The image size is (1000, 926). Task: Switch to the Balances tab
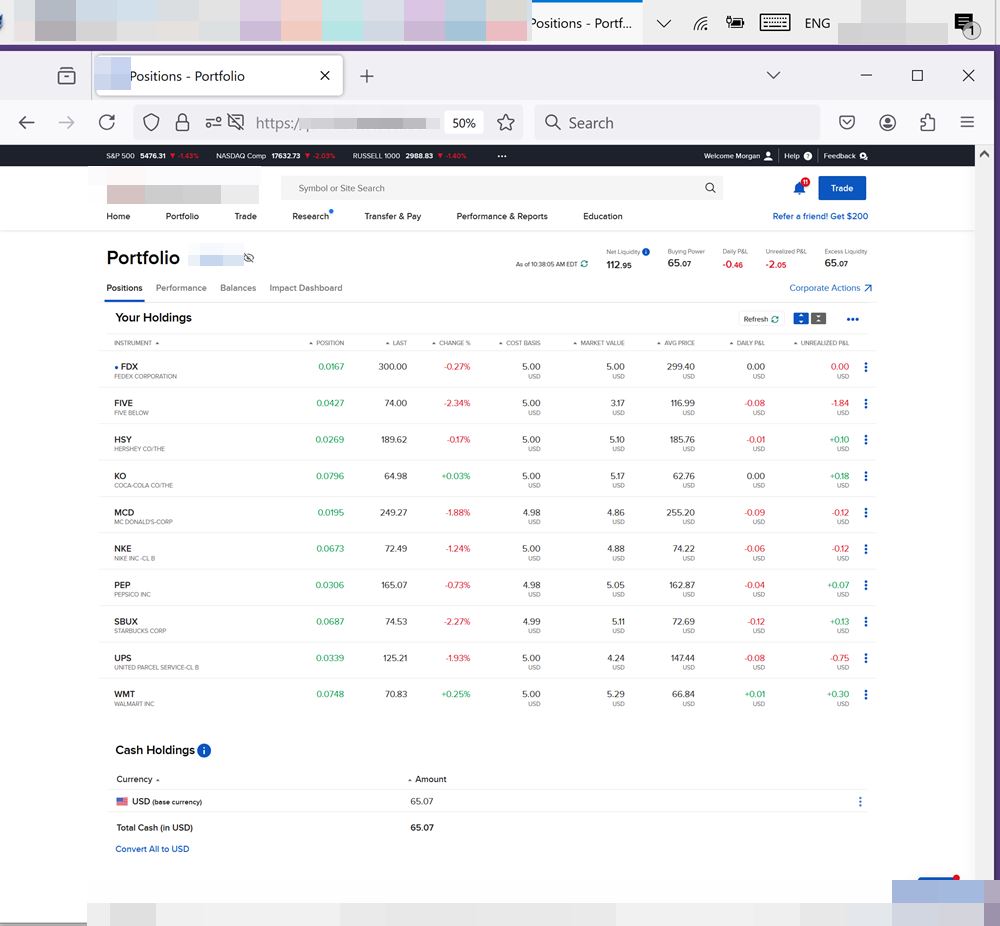pos(238,288)
